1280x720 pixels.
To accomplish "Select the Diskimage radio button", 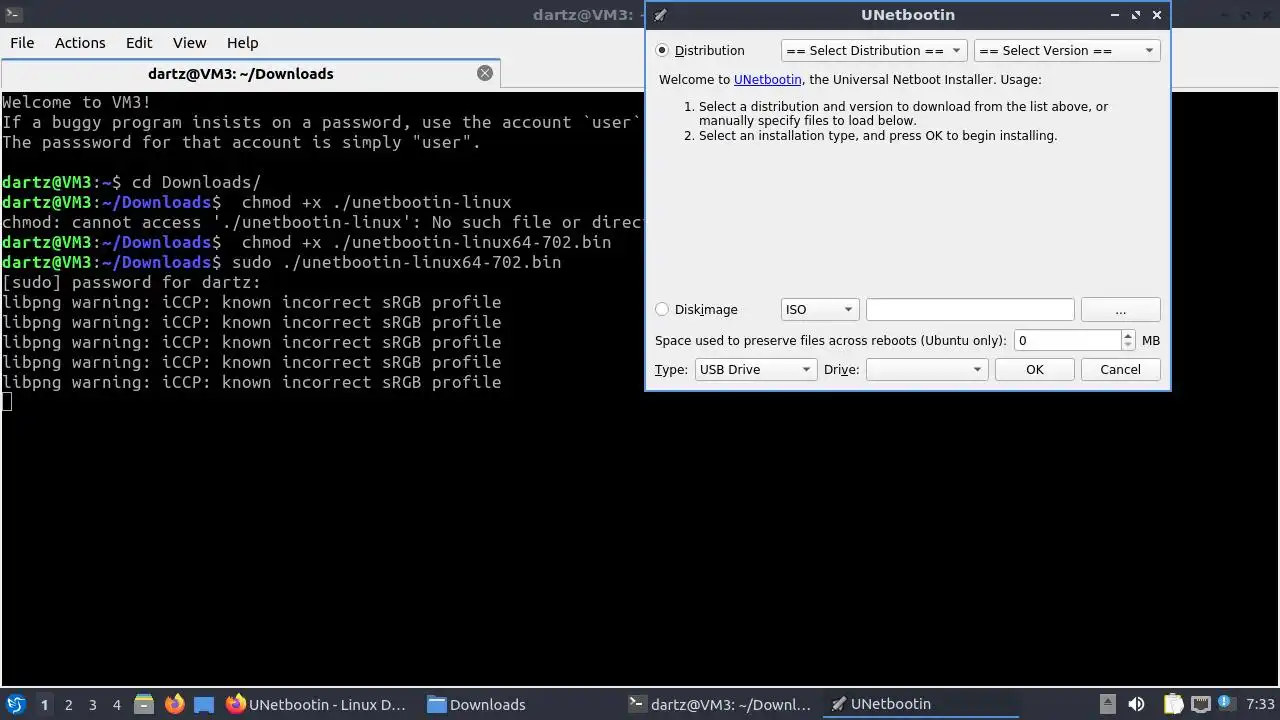I will [x=662, y=309].
